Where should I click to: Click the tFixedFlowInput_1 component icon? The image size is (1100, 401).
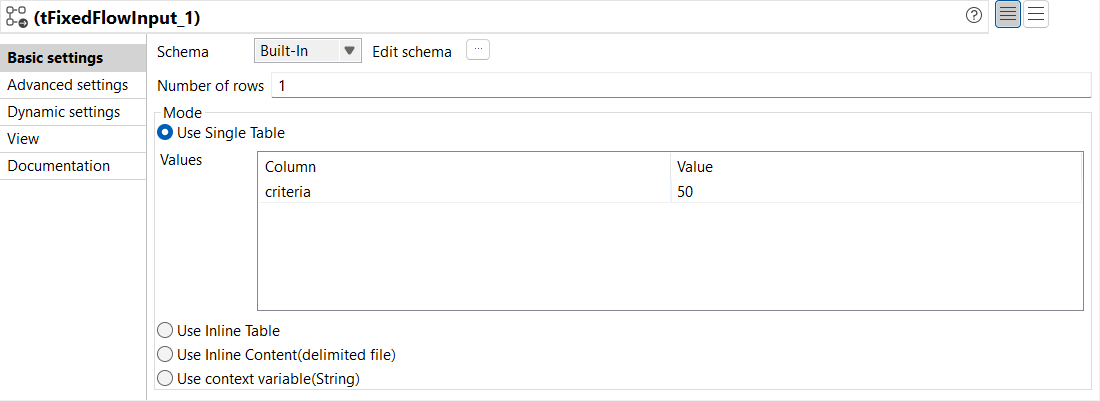tap(16, 18)
